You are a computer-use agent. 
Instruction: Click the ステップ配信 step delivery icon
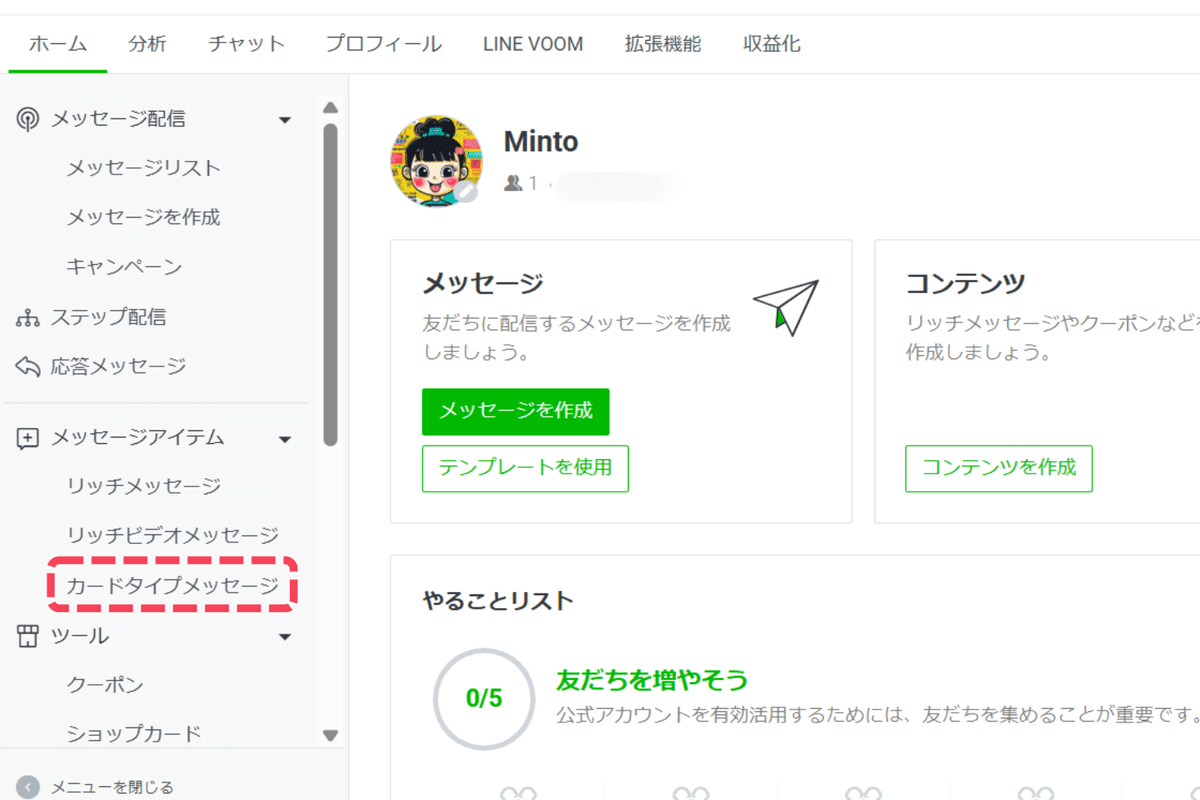pos(28,317)
